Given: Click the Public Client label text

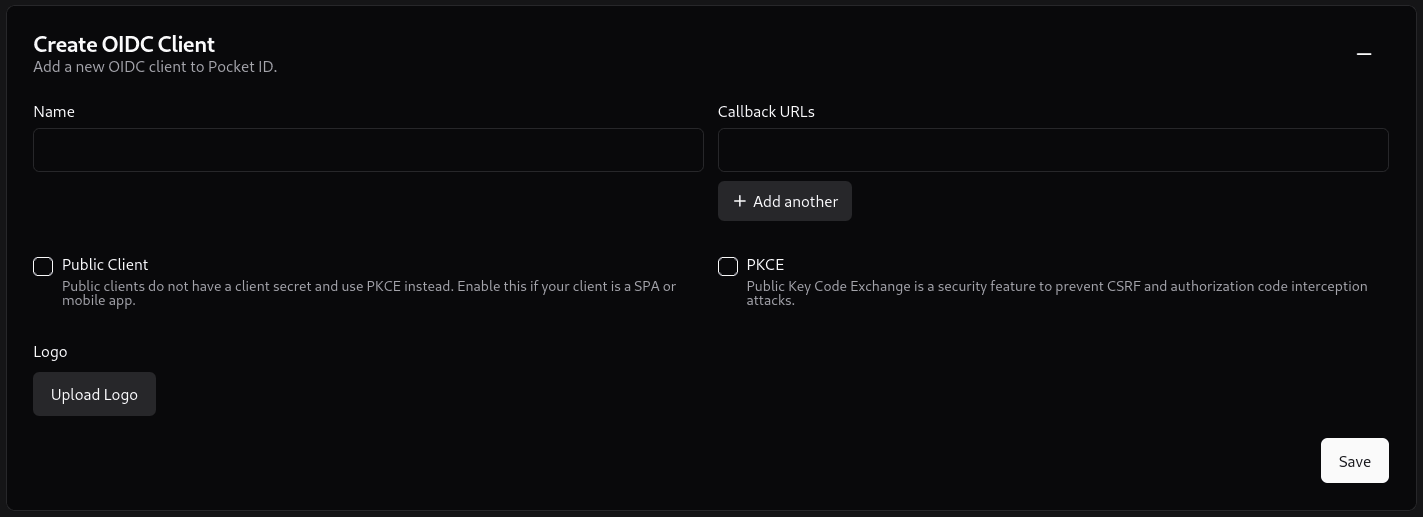Looking at the screenshot, I should pyautogui.click(x=105, y=265).
